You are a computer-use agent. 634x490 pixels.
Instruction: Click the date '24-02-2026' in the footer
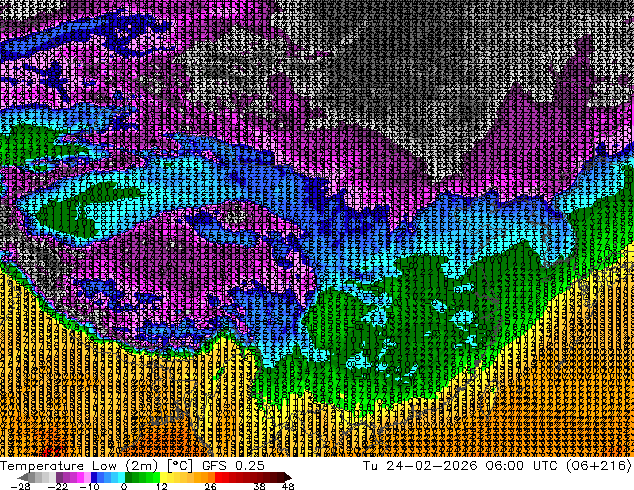coord(431,466)
